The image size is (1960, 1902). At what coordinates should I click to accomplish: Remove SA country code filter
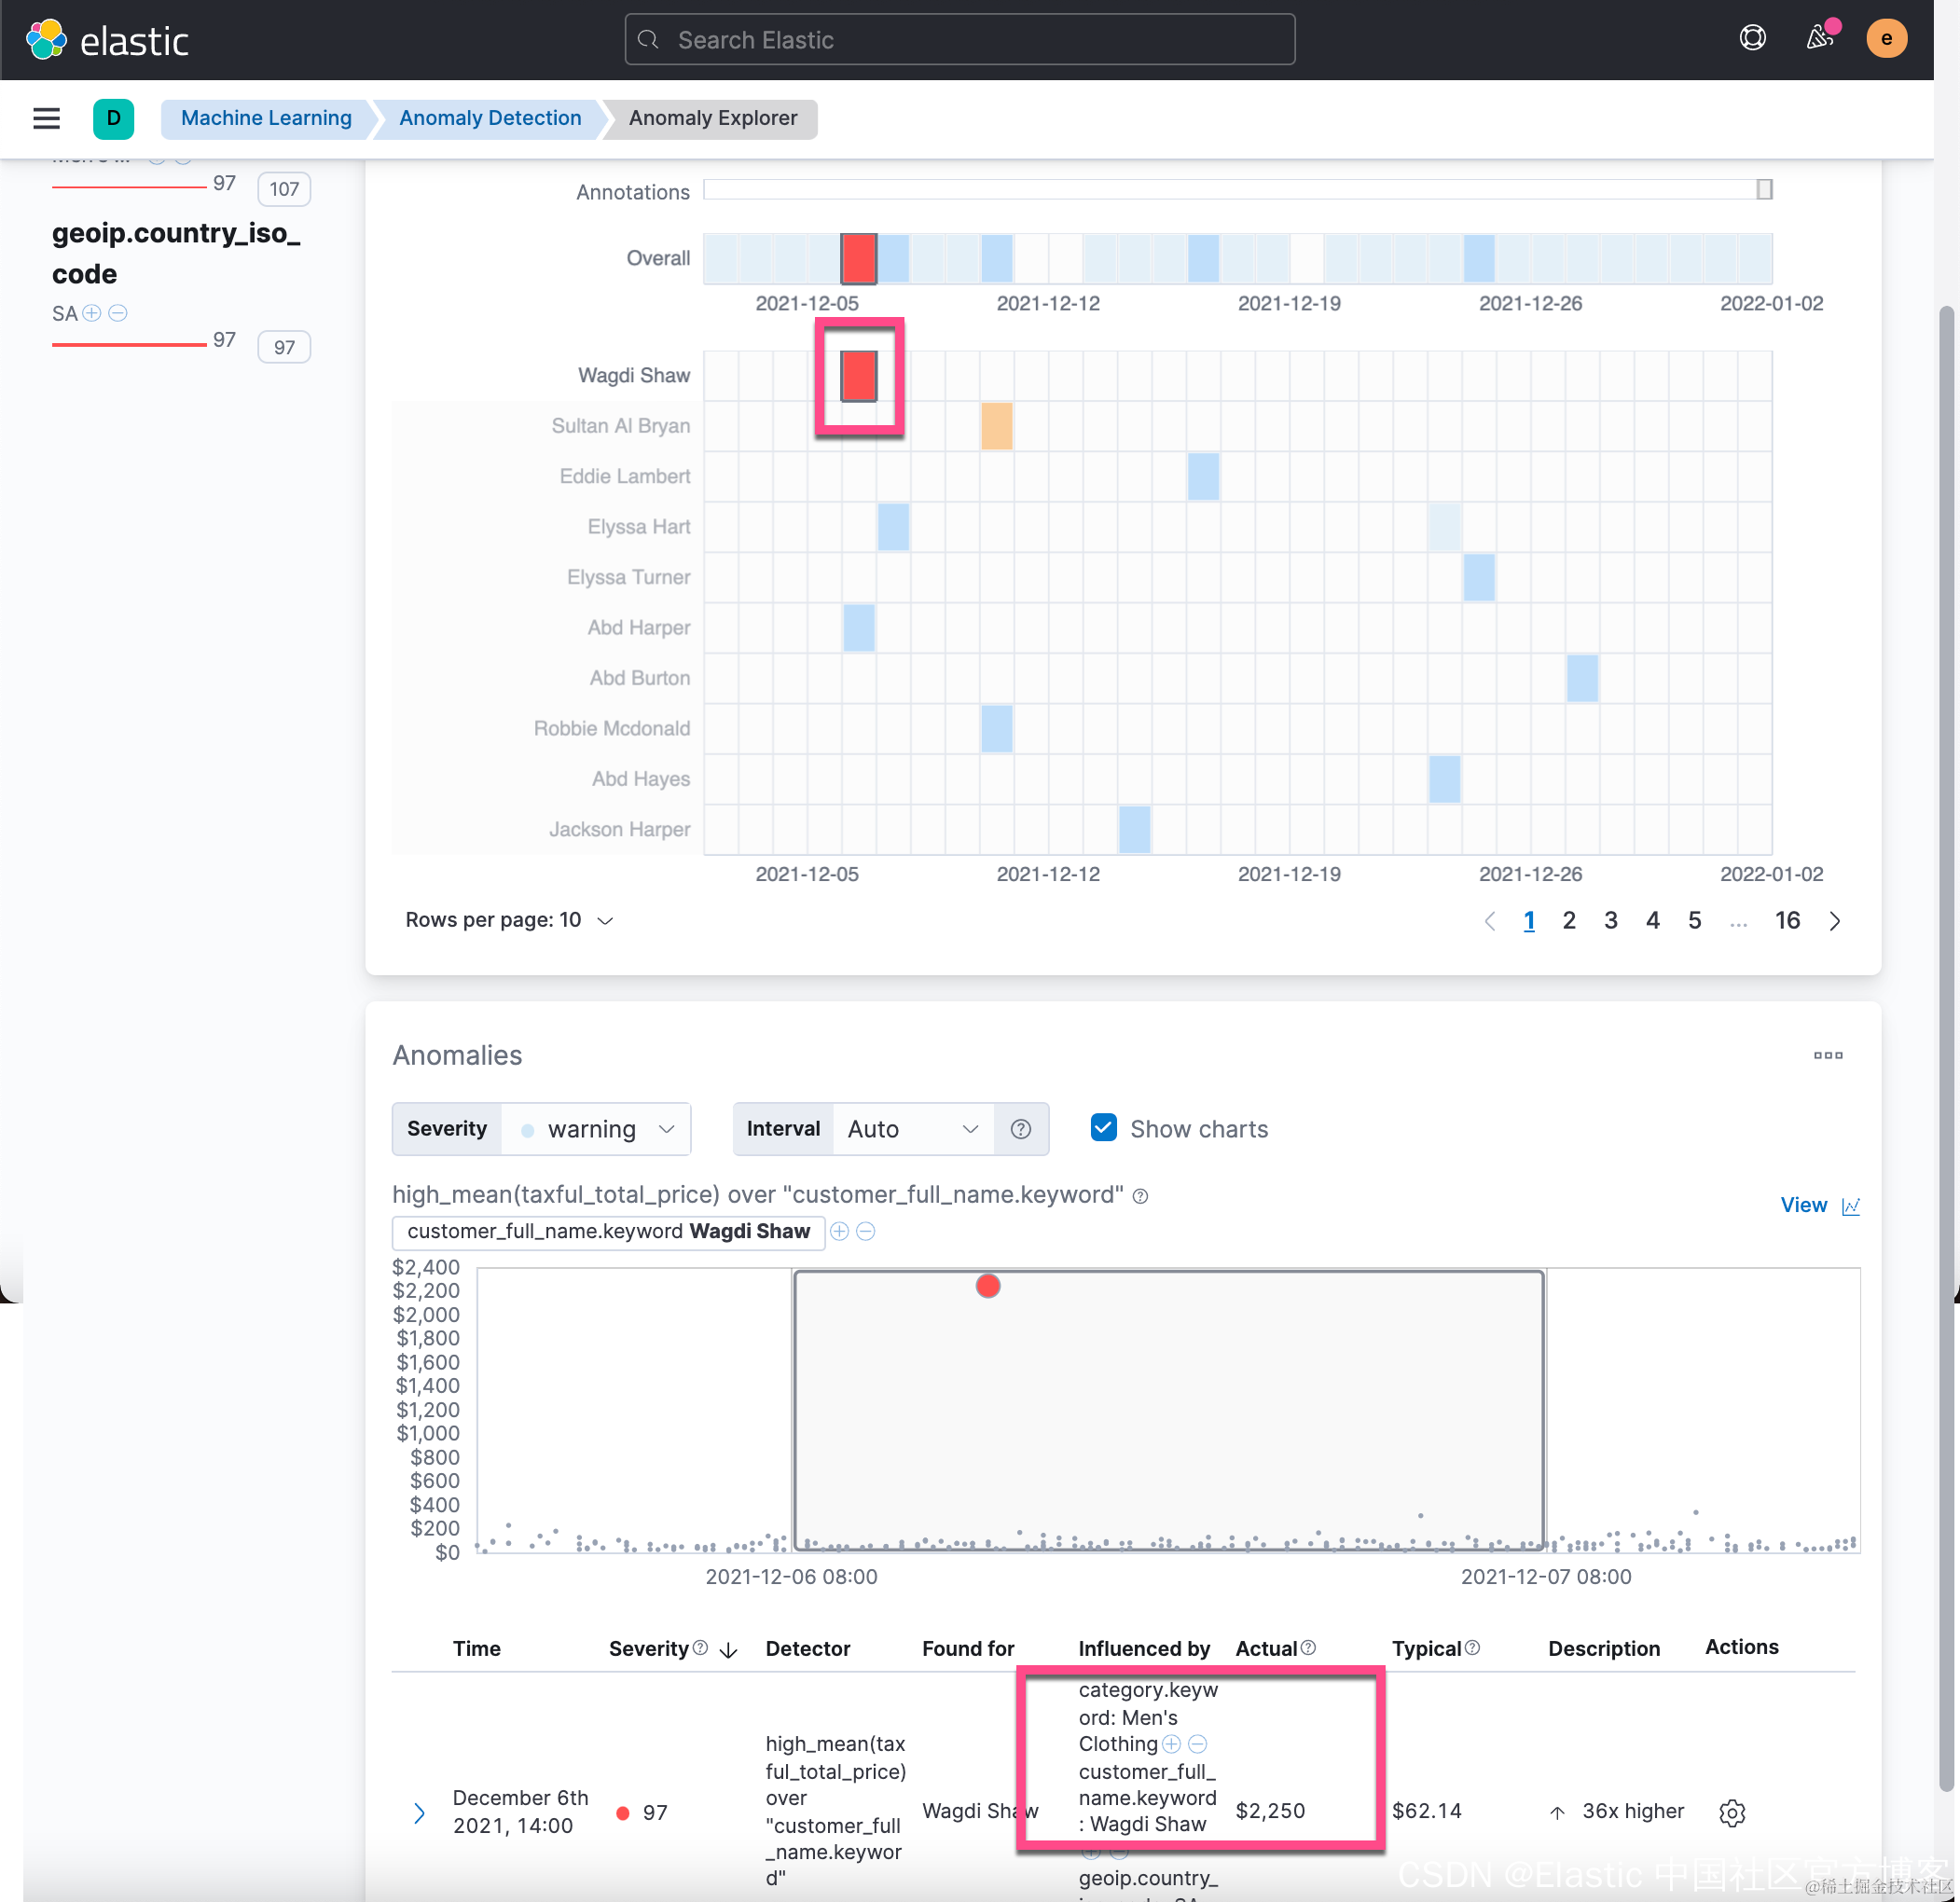pos(118,313)
